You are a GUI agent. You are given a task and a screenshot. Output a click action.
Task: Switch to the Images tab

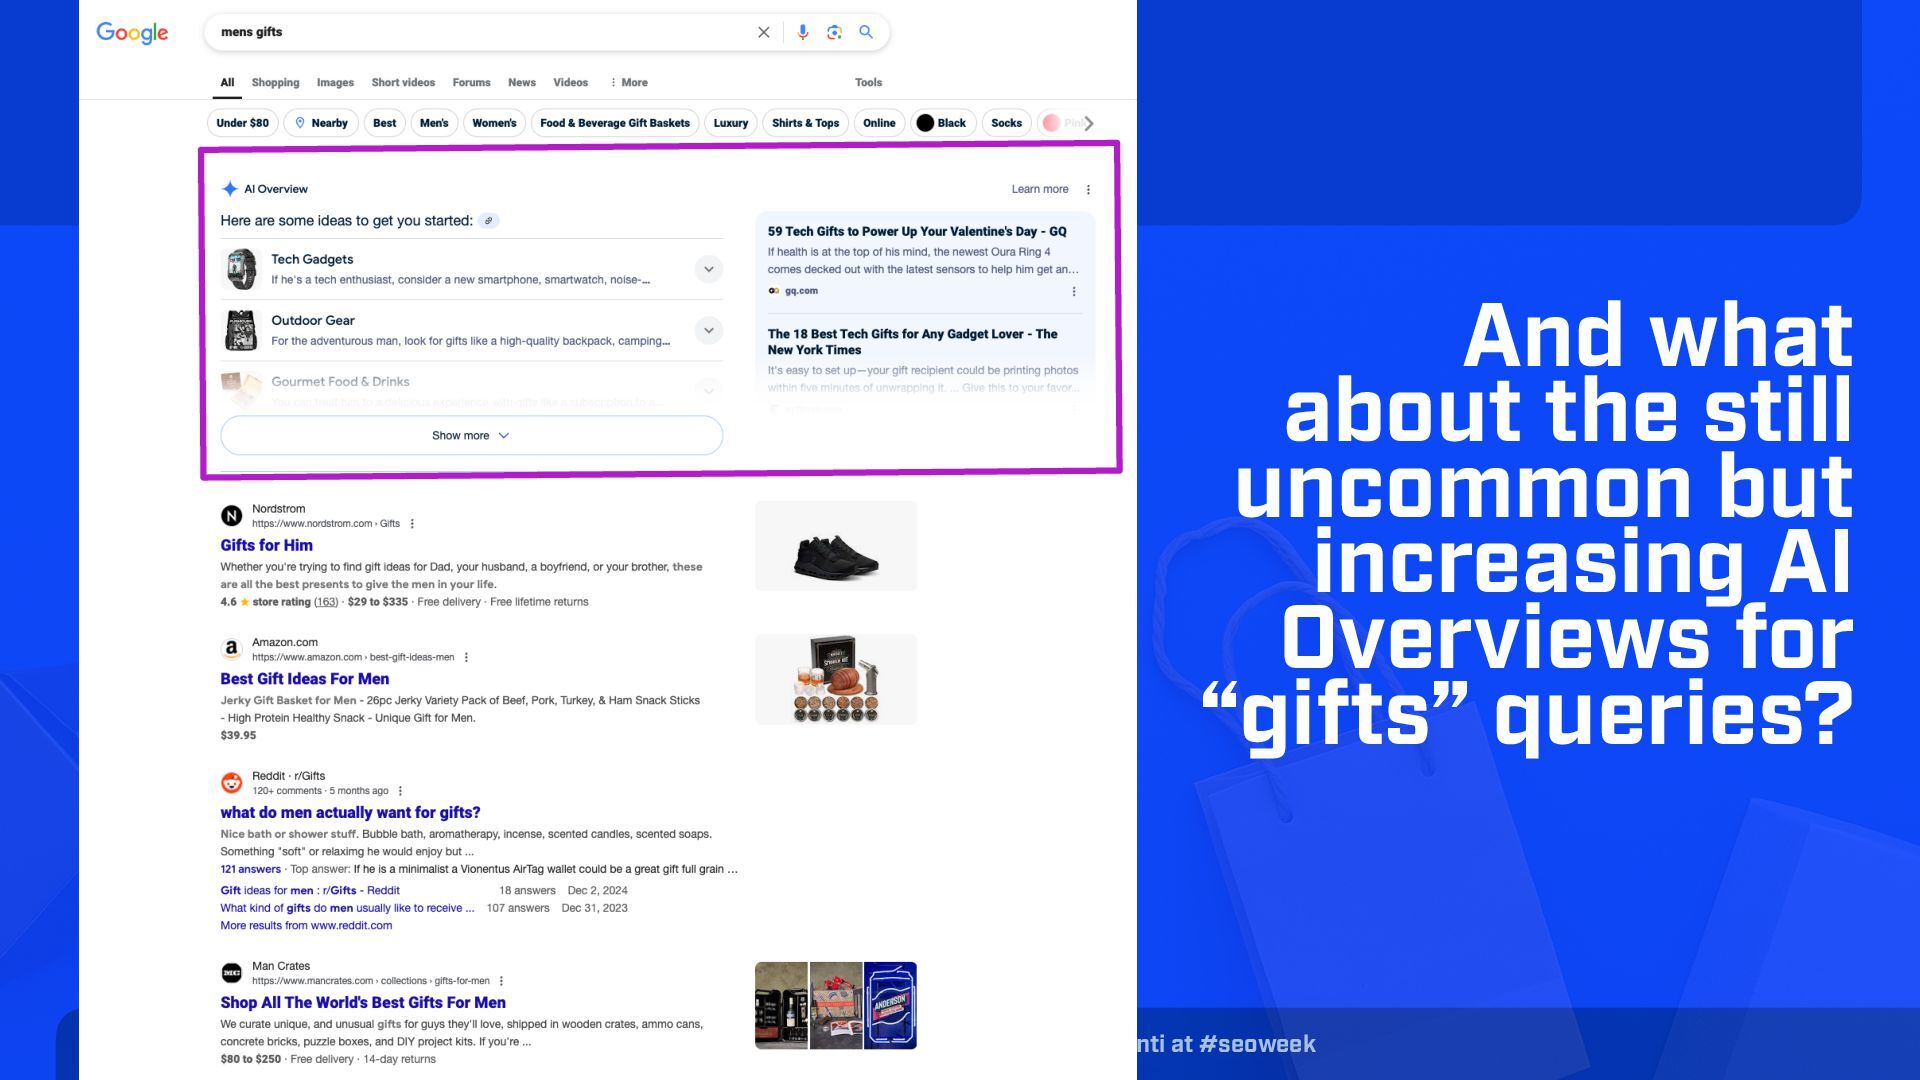point(335,83)
